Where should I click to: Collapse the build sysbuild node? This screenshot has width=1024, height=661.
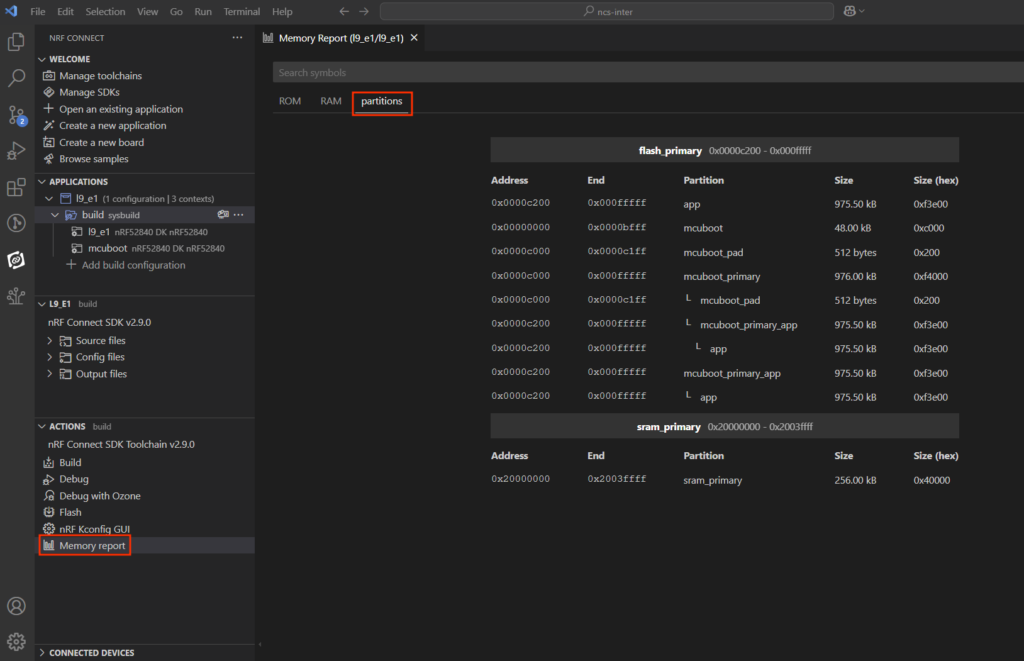(55, 215)
